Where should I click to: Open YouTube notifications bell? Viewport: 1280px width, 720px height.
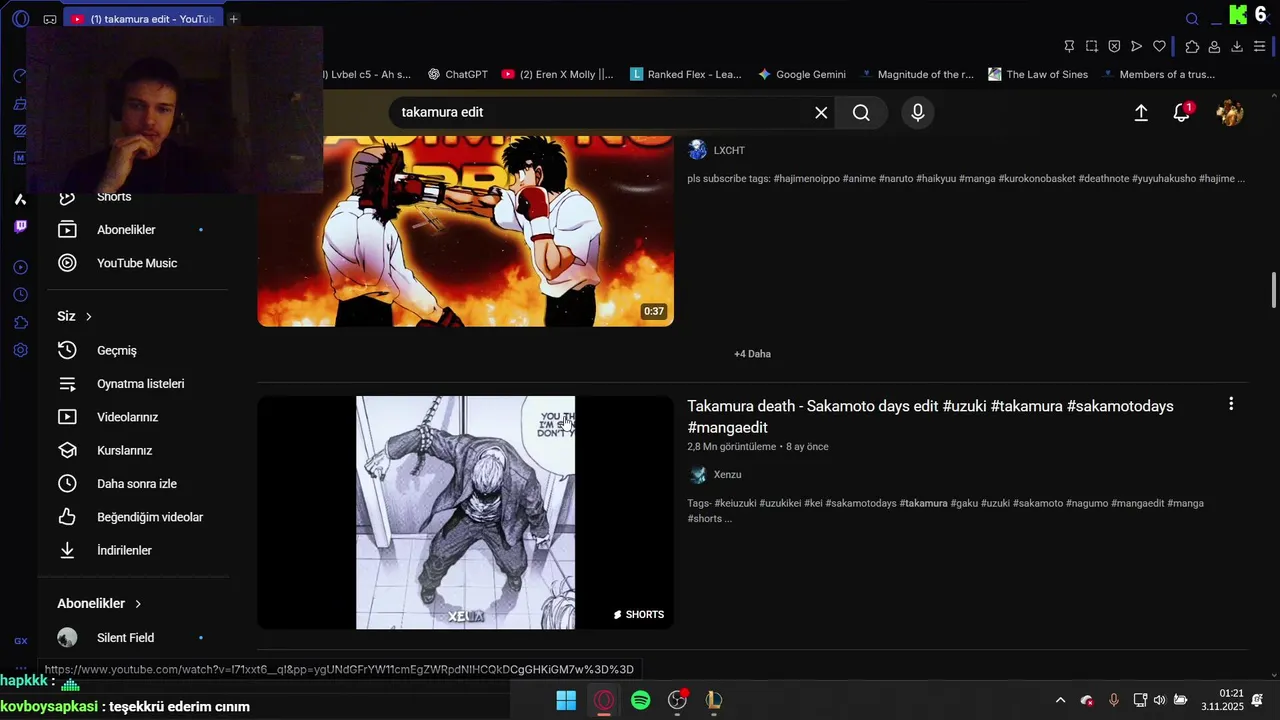pos(1182,113)
